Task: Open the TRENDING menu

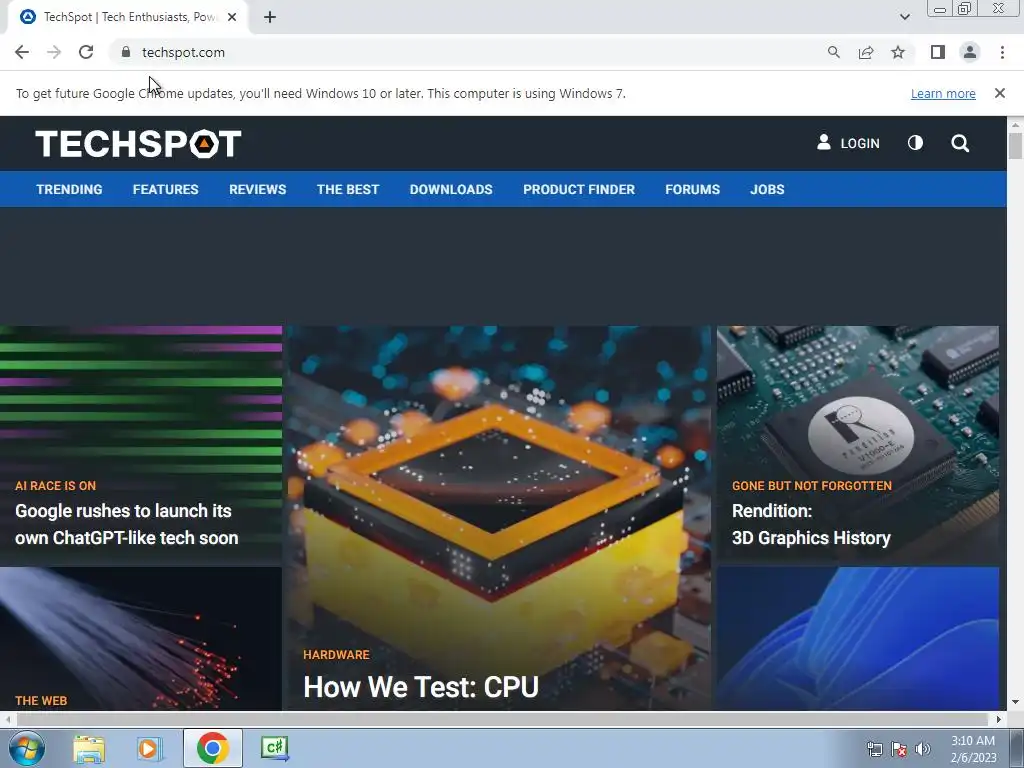Action: pyautogui.click(x=69, y=189)
